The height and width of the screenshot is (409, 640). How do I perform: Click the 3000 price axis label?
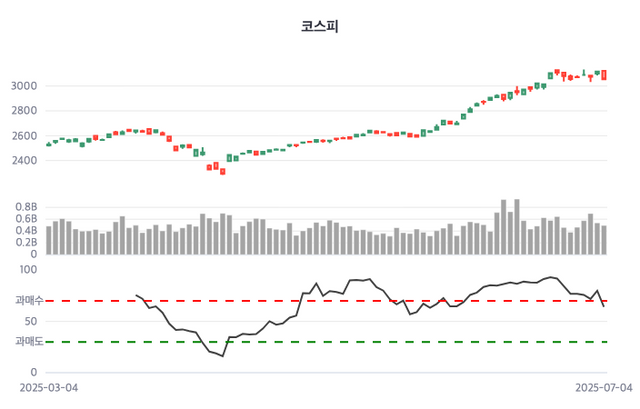25,86
